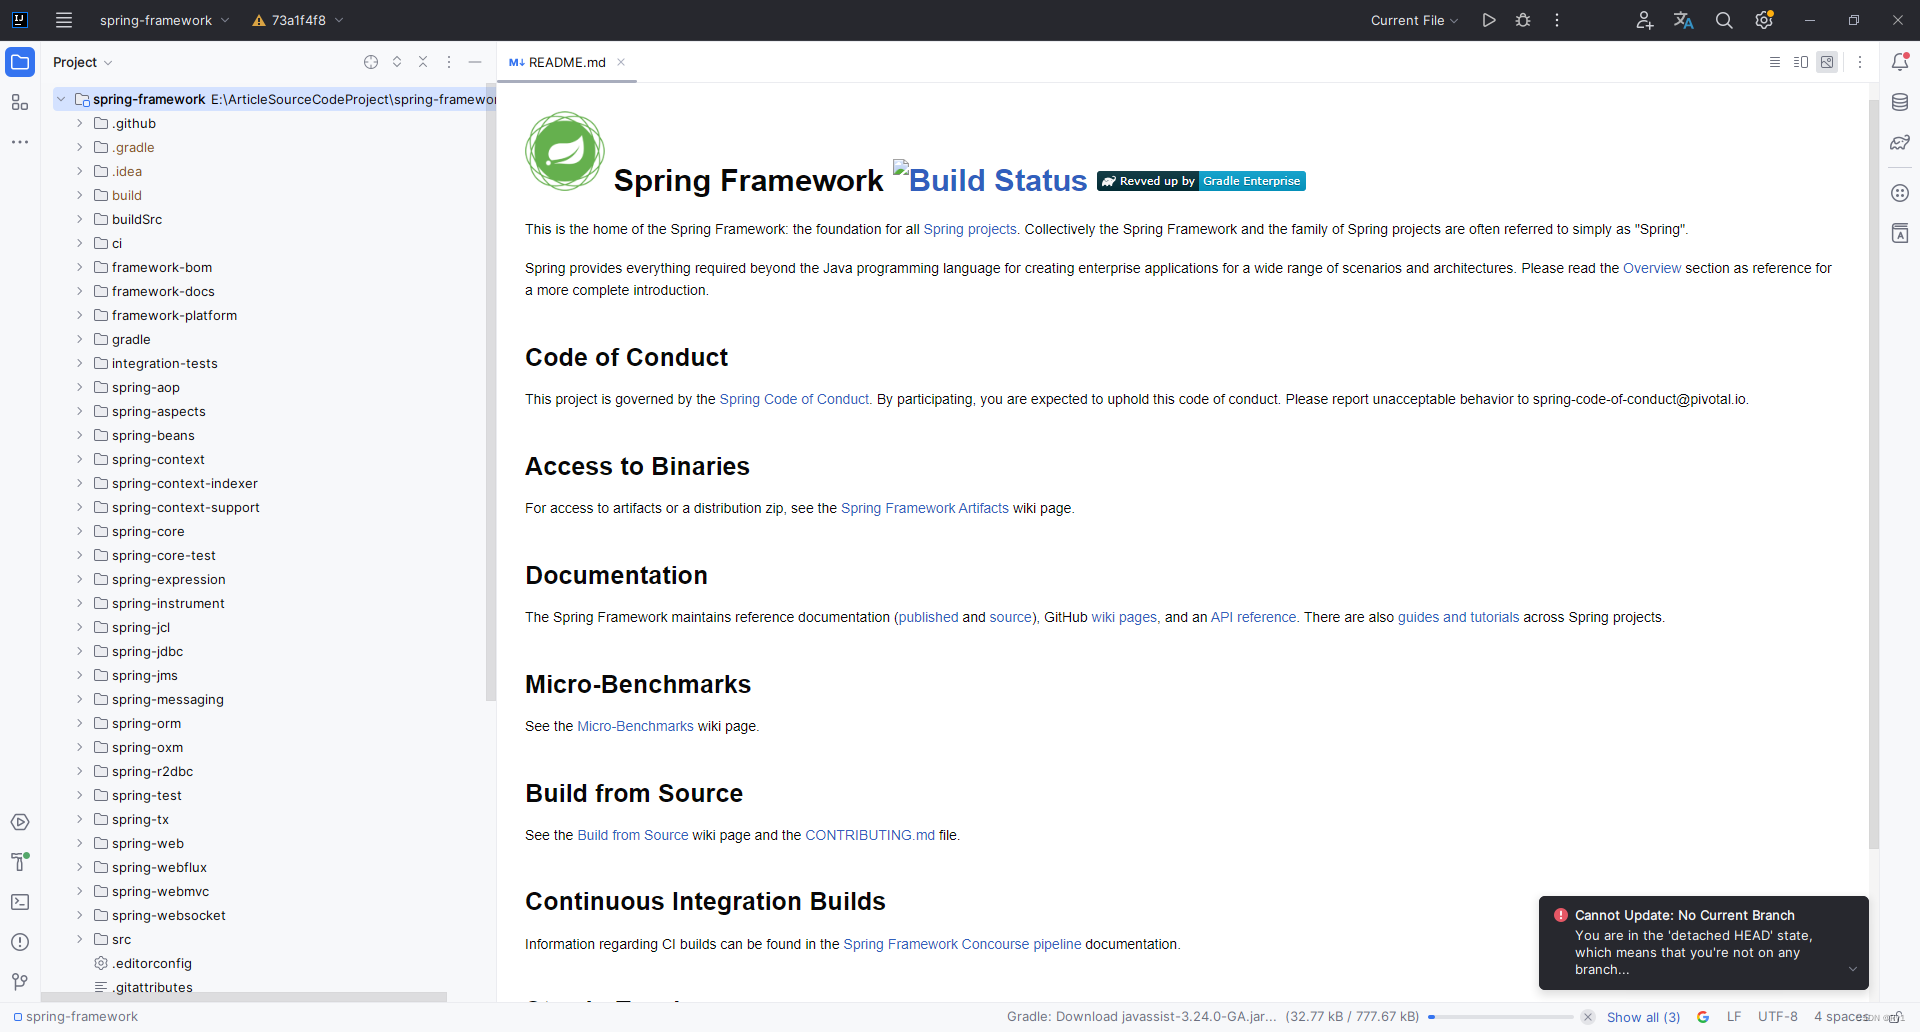This screenshot has width=1920, height=1032.
Task: Open the 73a1f4f8 Git branch dropdown
Action: 298,20
